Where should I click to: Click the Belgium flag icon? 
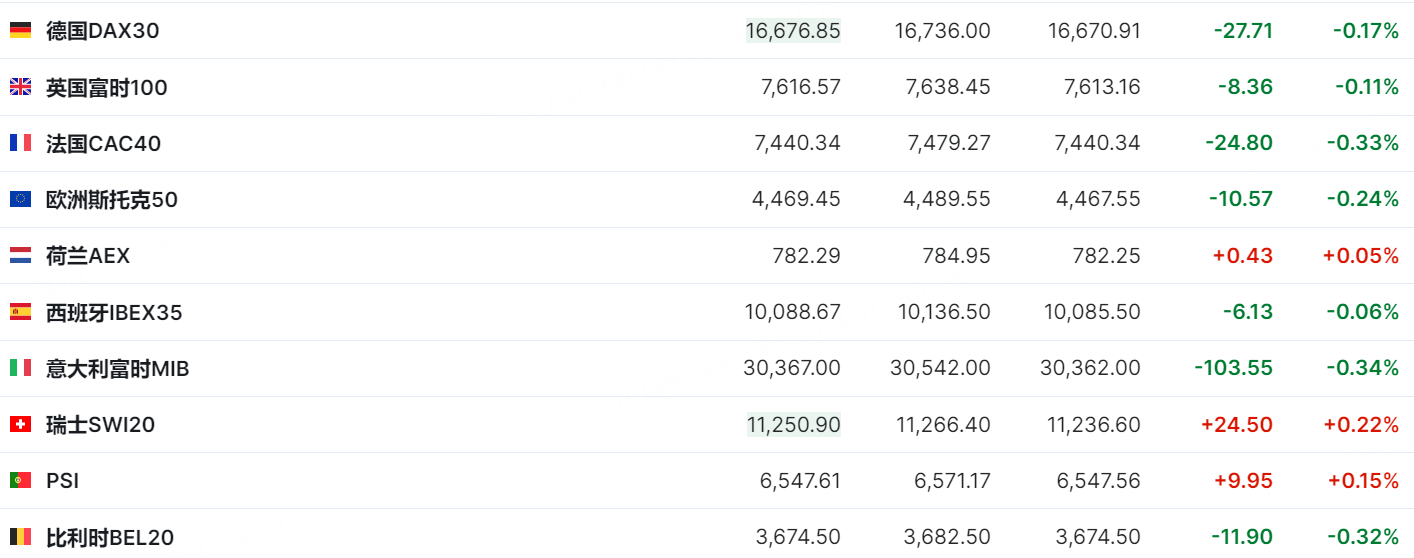(20, 537)
